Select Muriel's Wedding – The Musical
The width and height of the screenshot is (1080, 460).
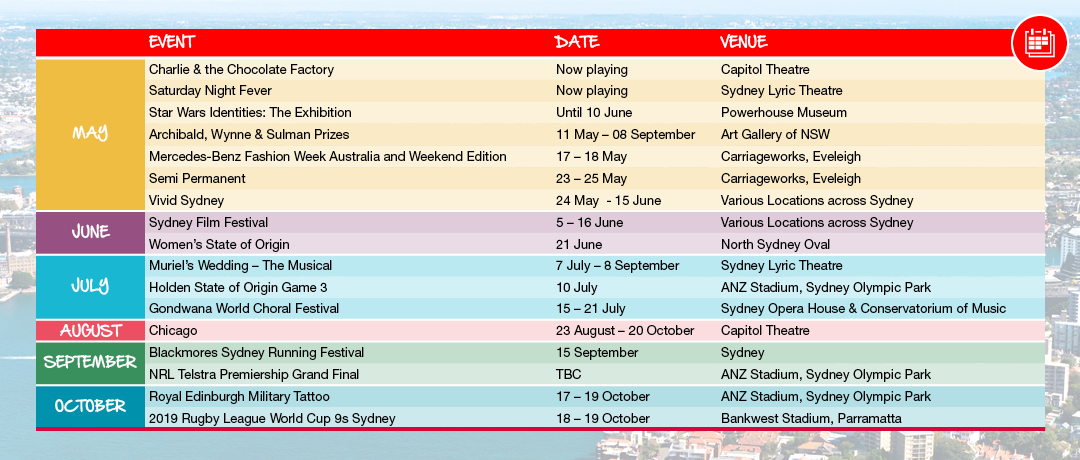[x=240, y=265]
